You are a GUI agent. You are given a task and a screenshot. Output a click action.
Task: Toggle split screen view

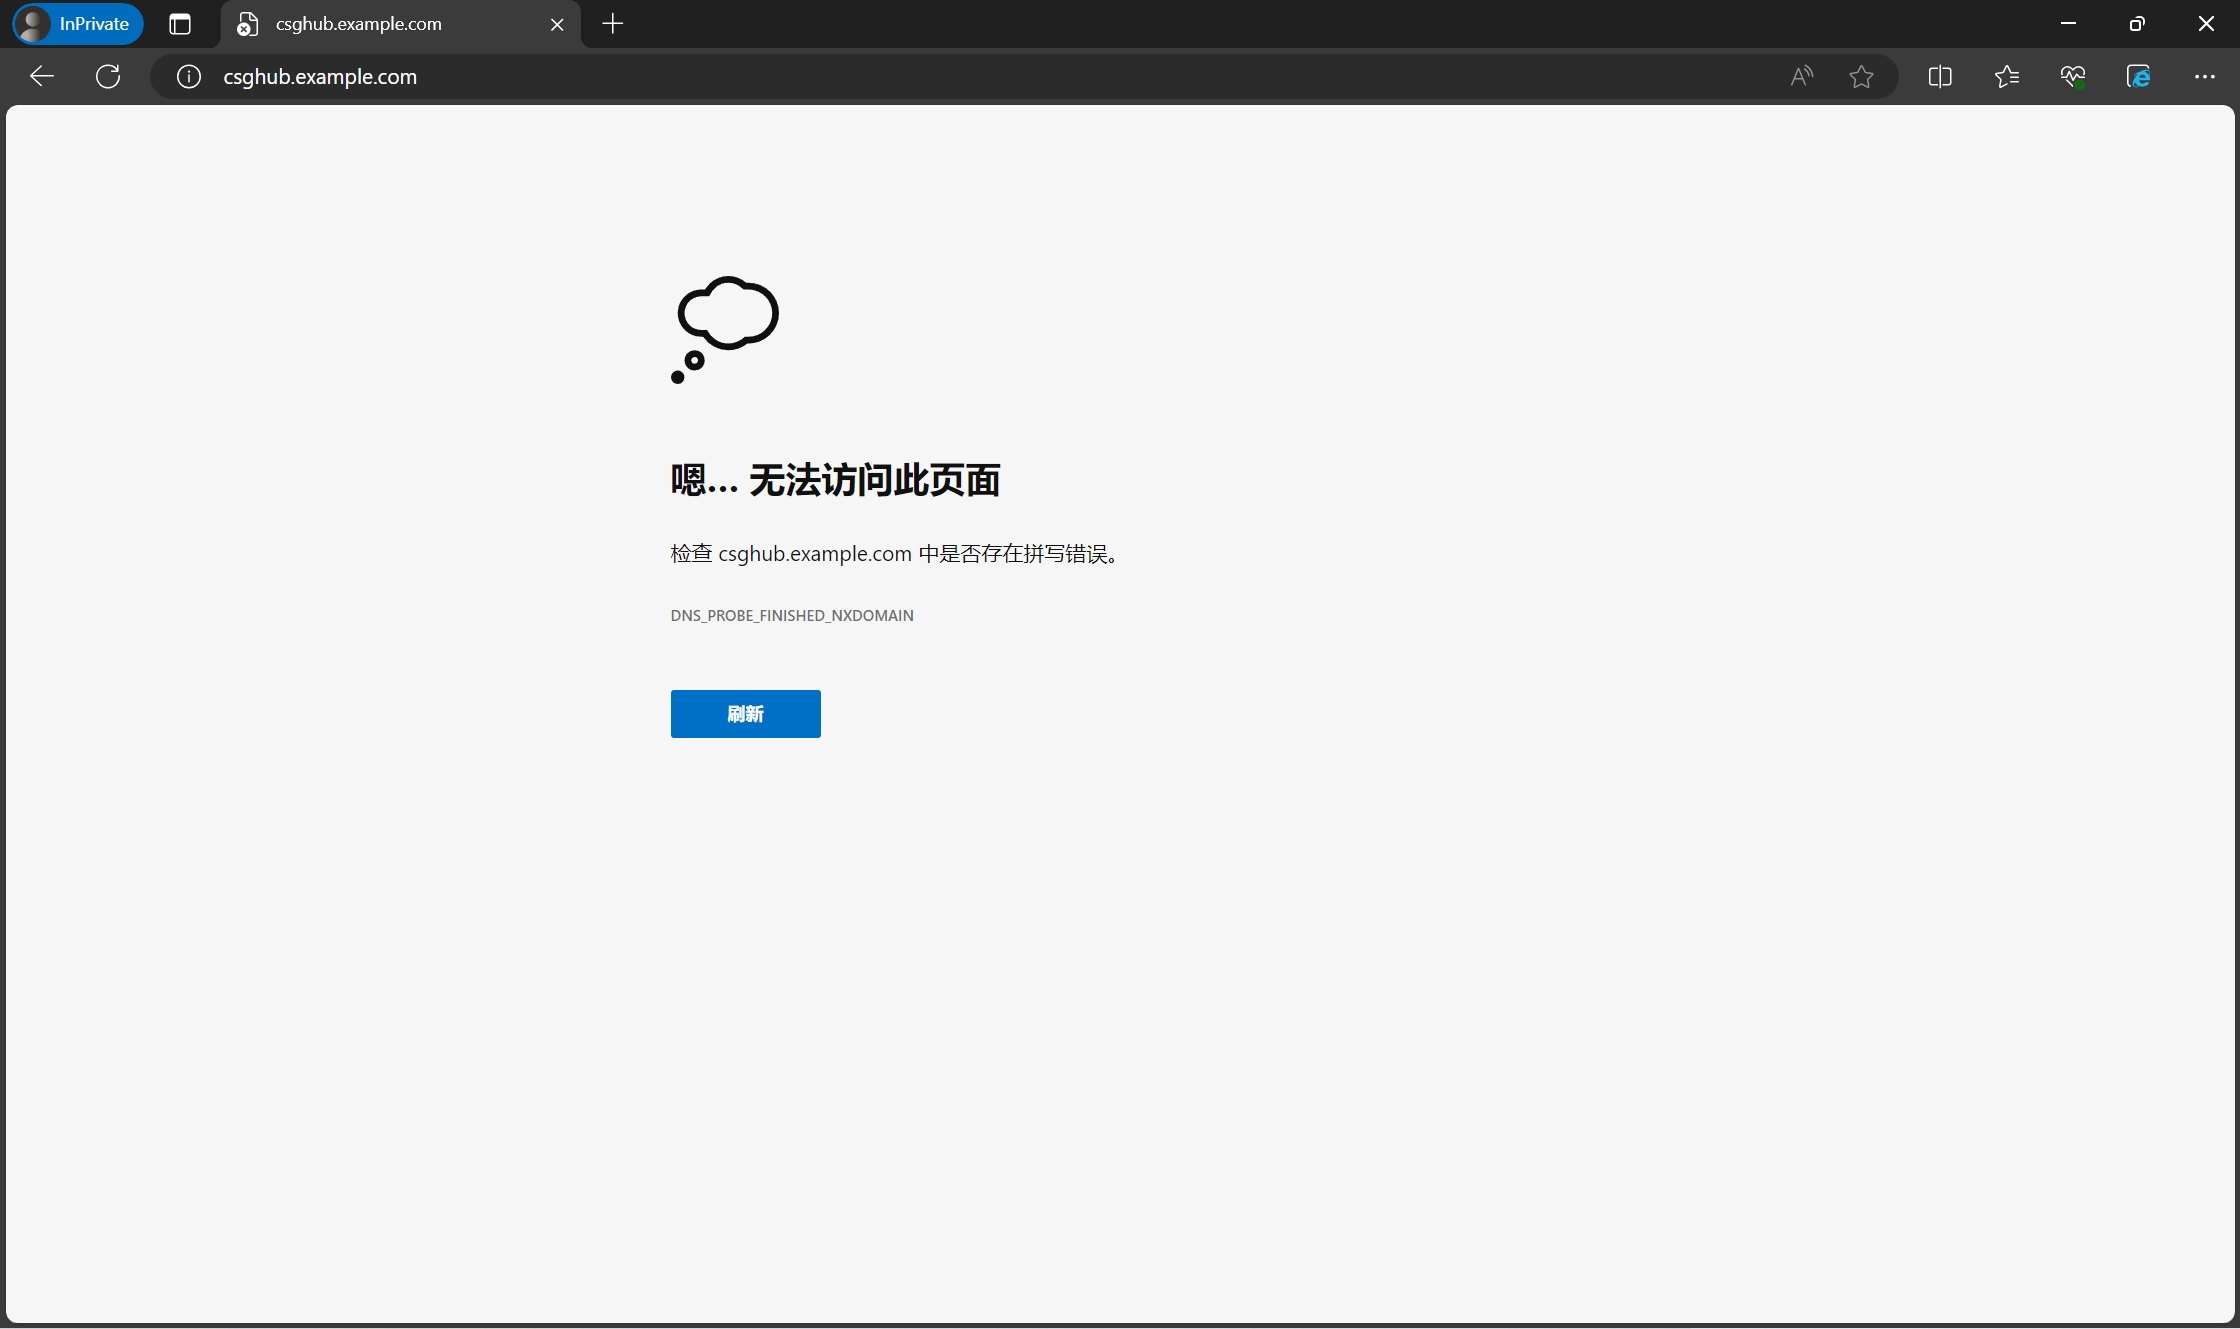[x=1940, y=77]
